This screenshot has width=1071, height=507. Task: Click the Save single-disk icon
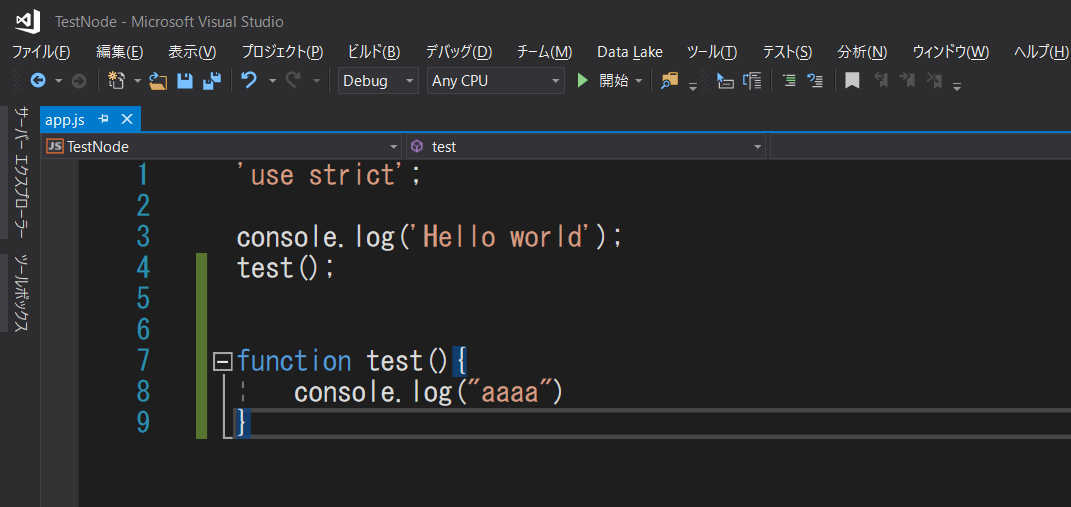coord(184,81)
